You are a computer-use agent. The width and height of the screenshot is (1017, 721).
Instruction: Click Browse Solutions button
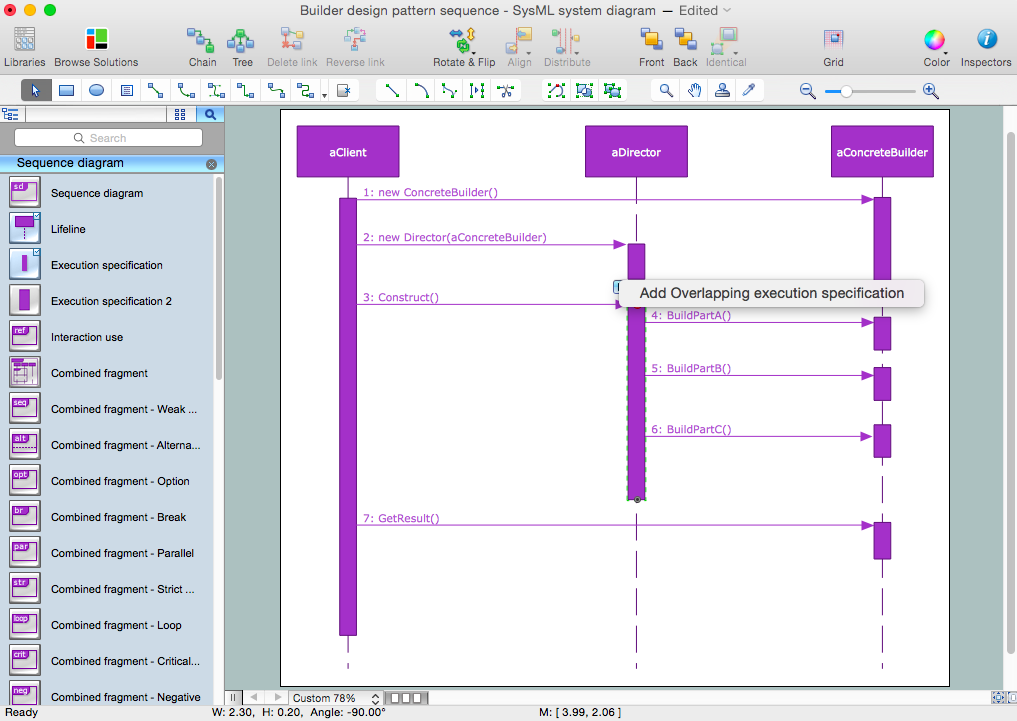[97, 46]
